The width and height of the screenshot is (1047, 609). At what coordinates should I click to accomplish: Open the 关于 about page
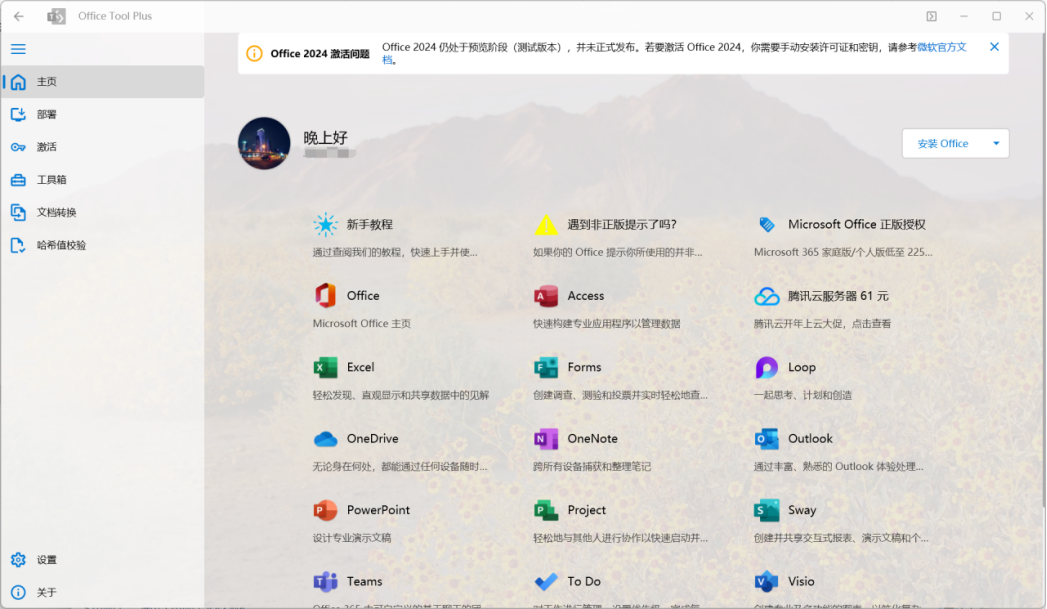[x=103, y=592]
